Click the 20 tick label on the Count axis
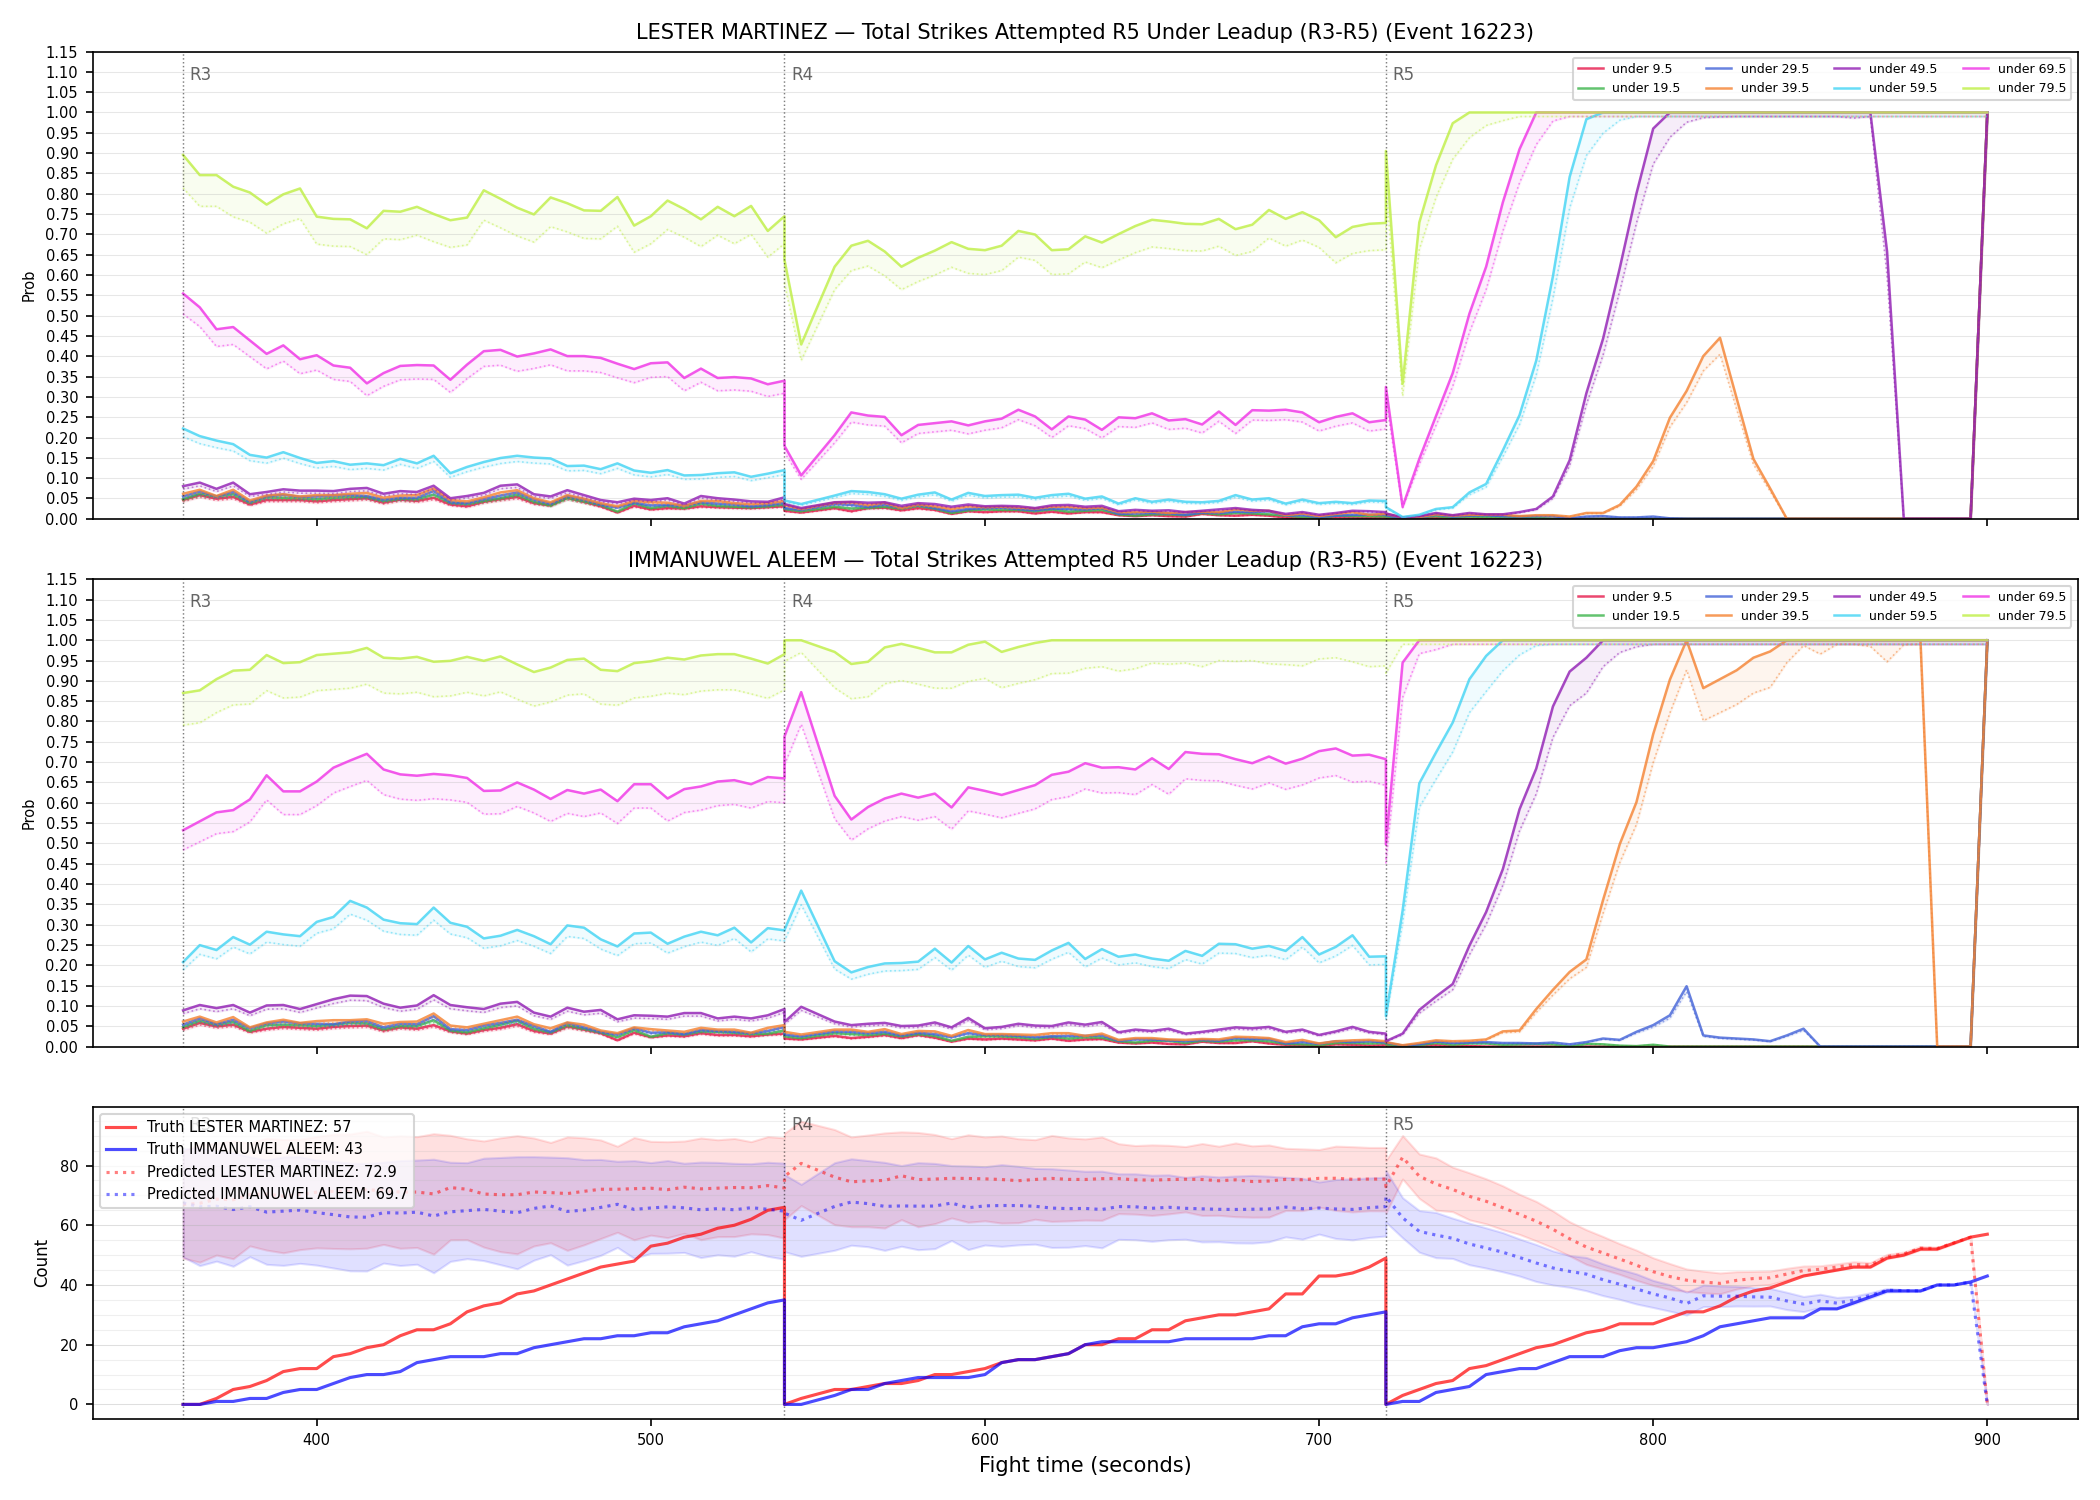Screen dimensions: 2100x1500 tap(69, 1345)
